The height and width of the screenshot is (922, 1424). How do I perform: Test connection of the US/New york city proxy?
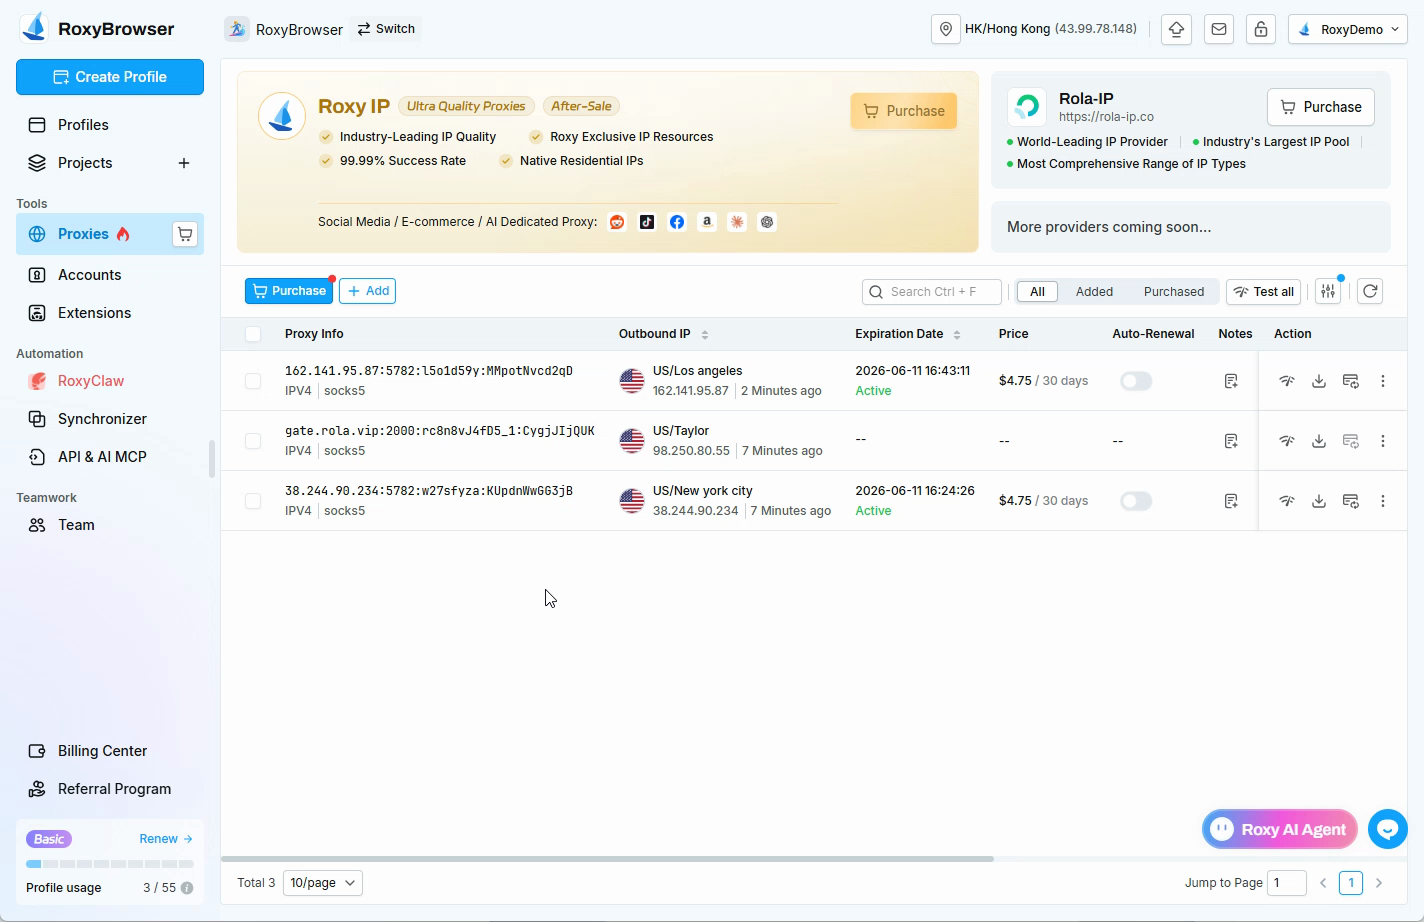(x=1287, y=501)
